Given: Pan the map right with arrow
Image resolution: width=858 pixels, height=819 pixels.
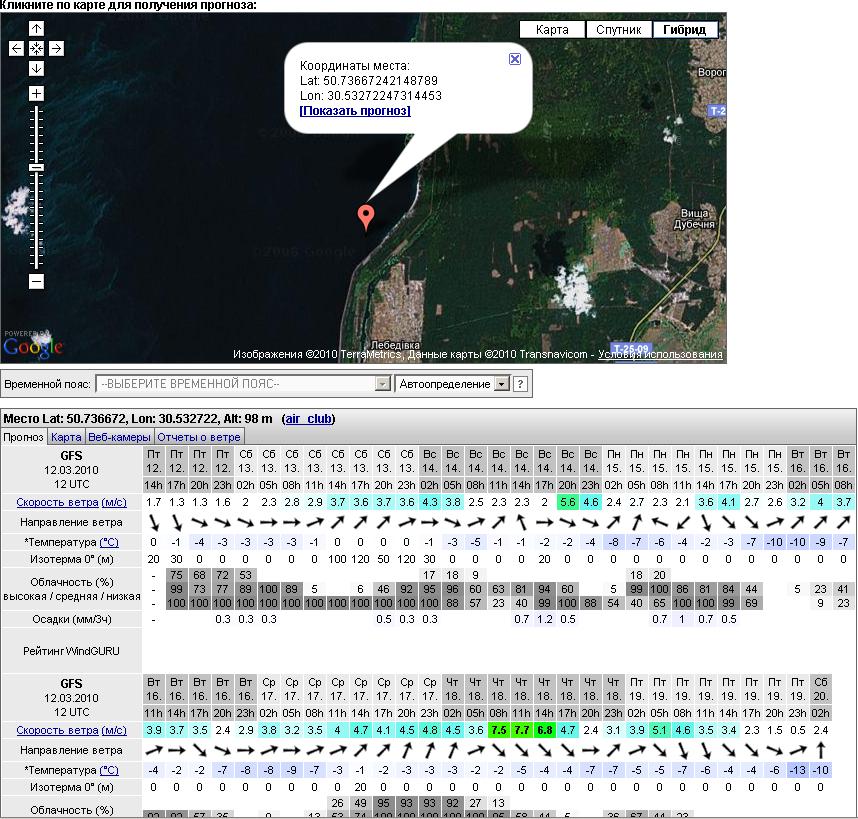Looking at the screenshot, I should [56, 48].
